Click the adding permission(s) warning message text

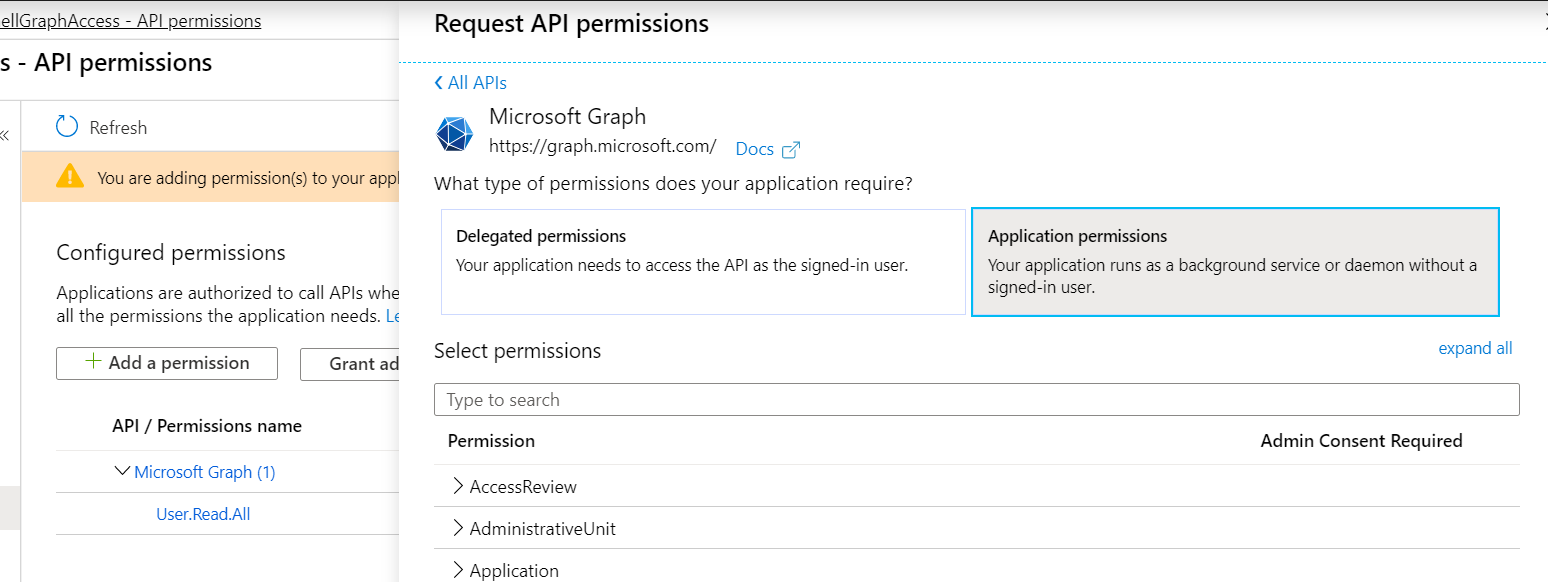click(x=248, y=178)
